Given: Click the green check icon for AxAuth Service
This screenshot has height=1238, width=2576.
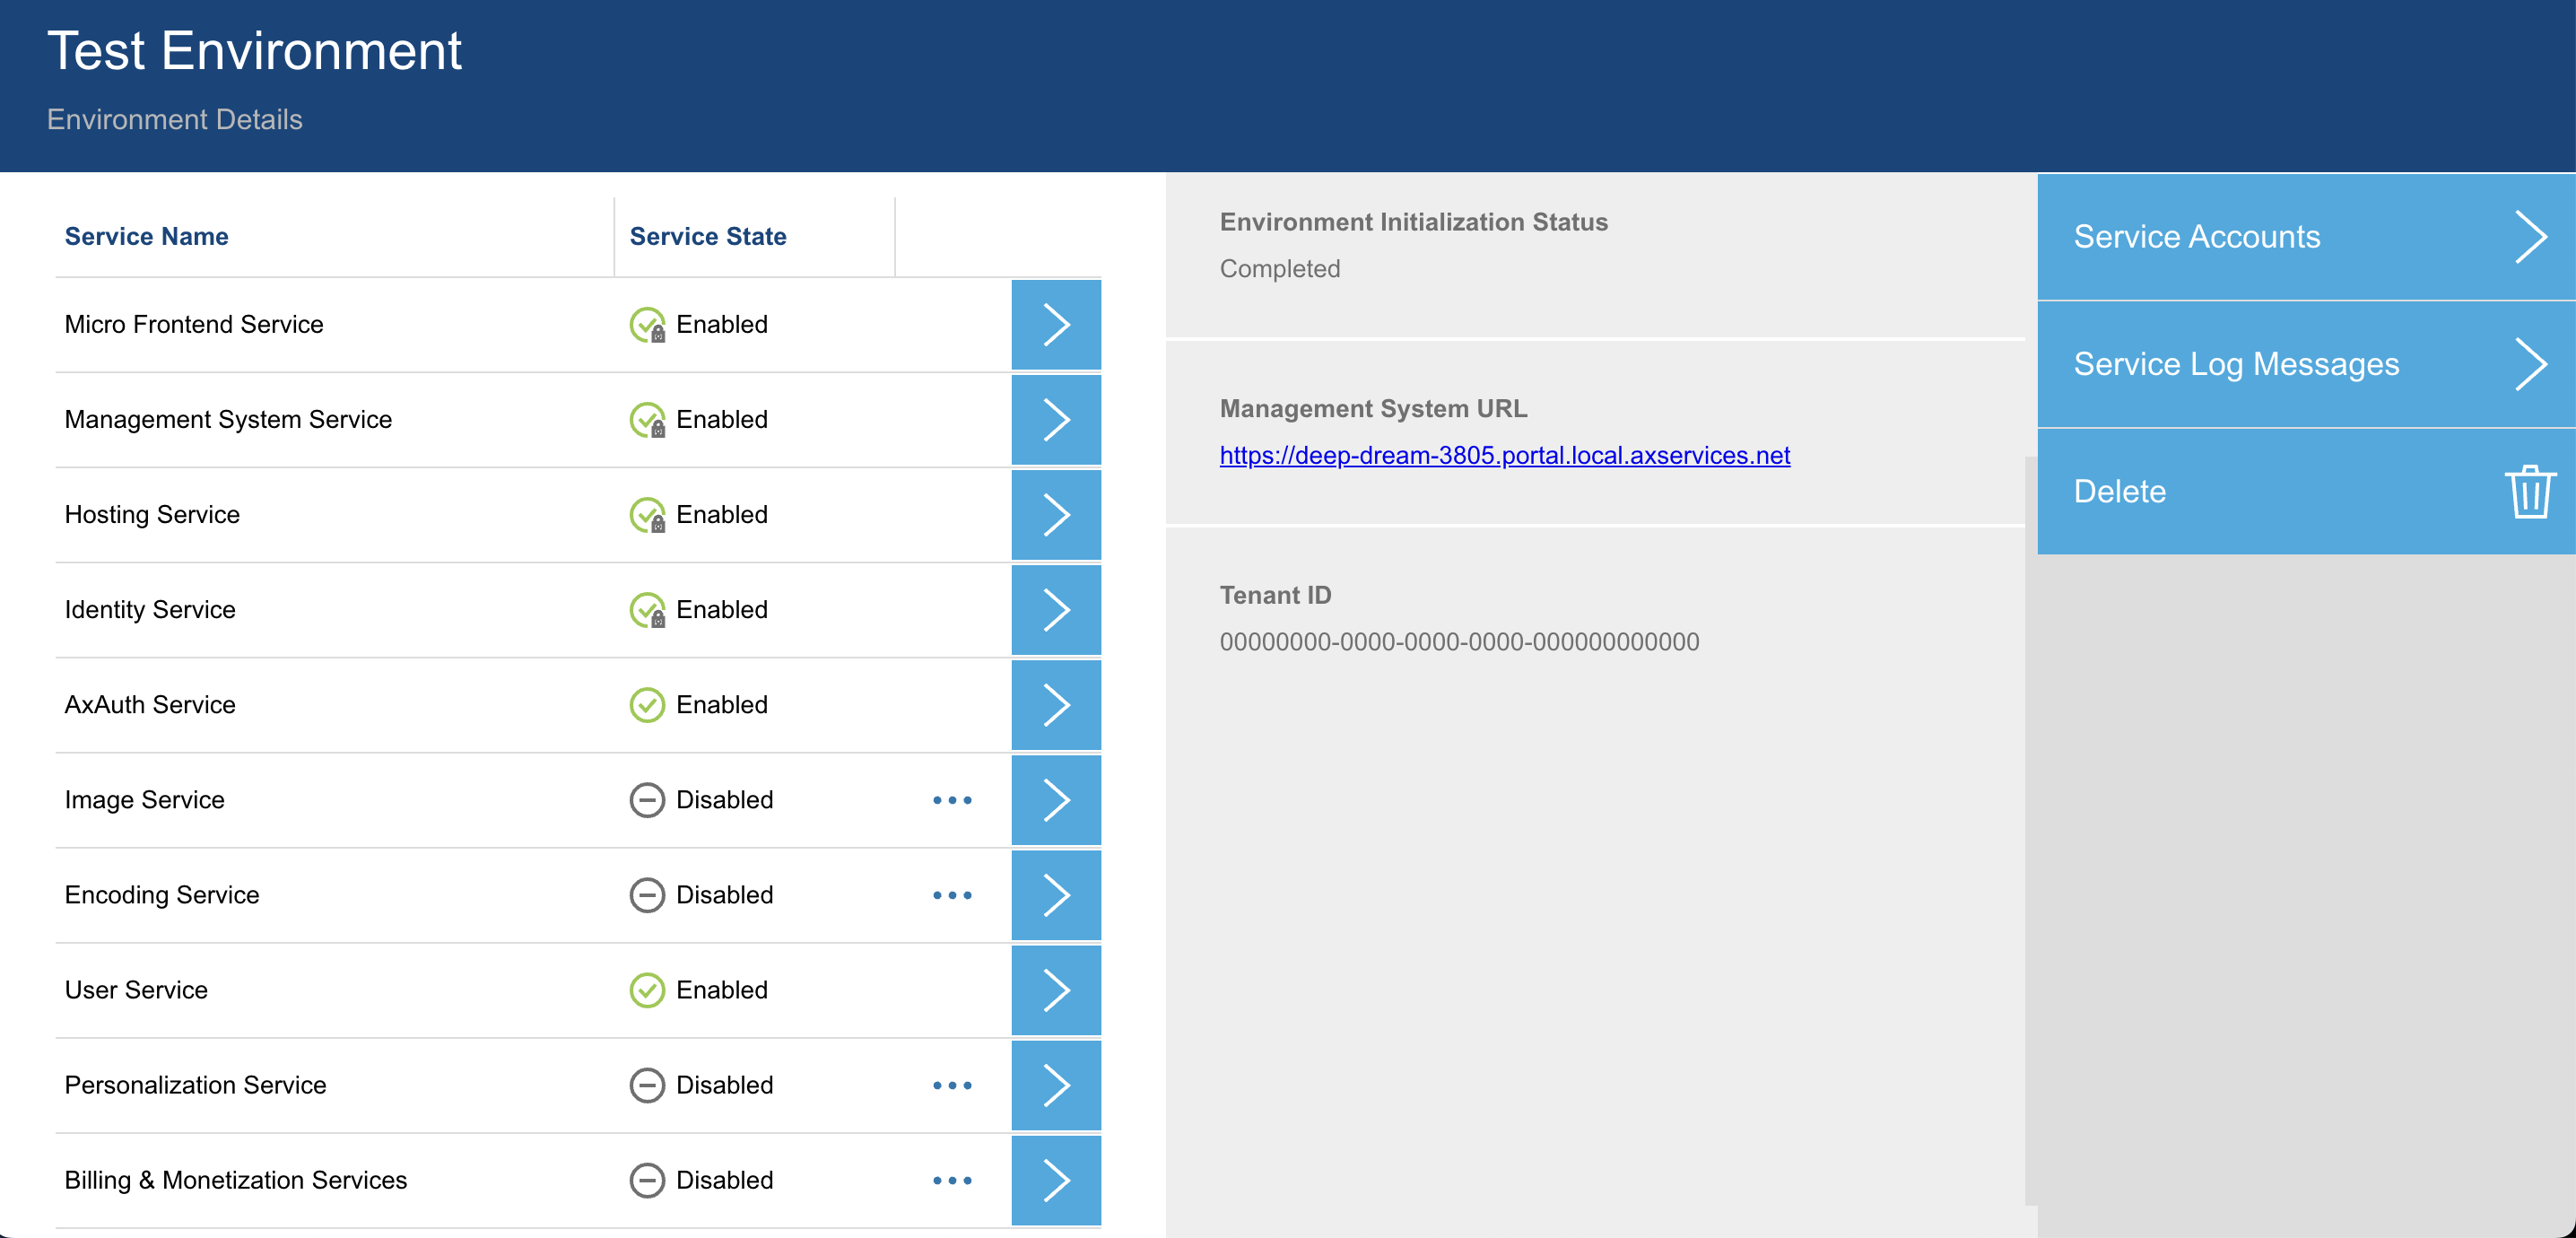Looking at the screenshot, I should click(648, 704).
